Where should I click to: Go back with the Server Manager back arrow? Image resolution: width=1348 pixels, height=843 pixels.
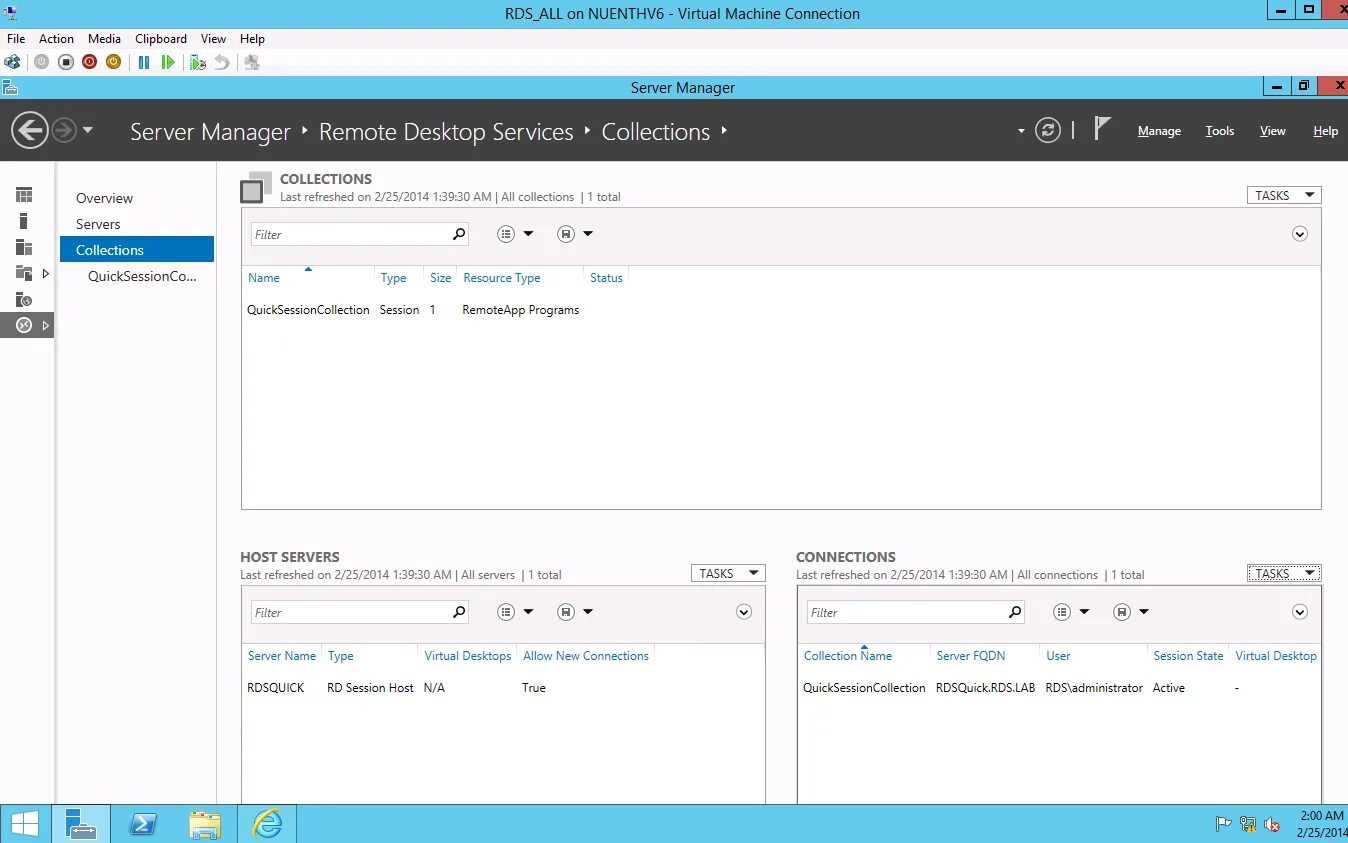click(30, 130)
